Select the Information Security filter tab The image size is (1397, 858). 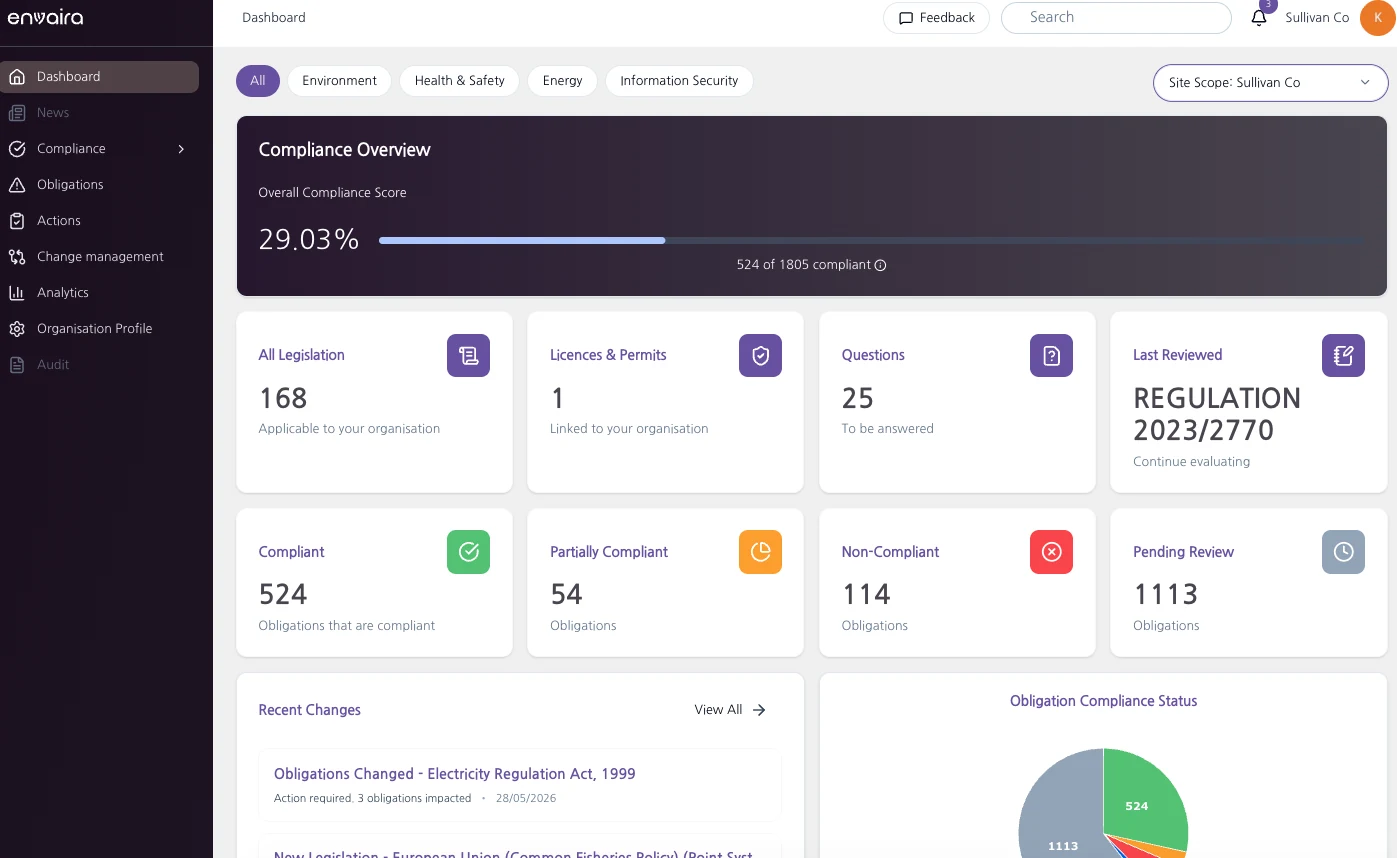679,81
